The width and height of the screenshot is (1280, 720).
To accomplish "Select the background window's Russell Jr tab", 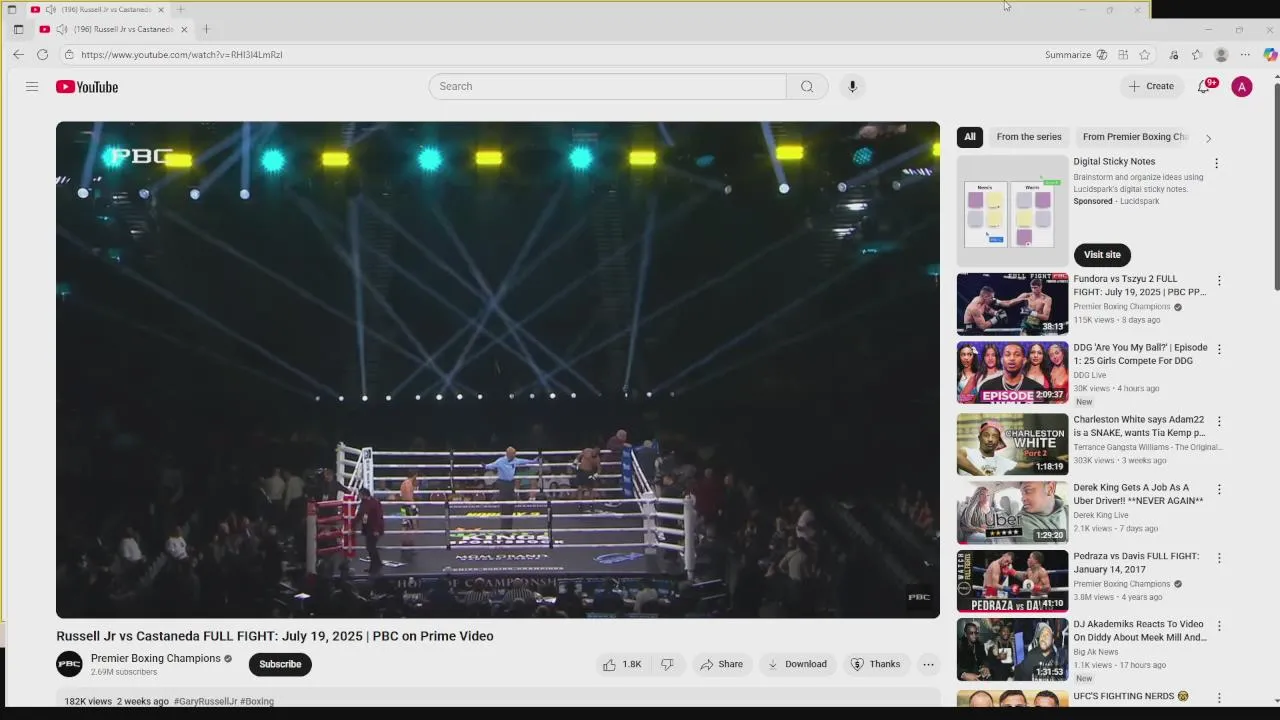I will [96, 9].
